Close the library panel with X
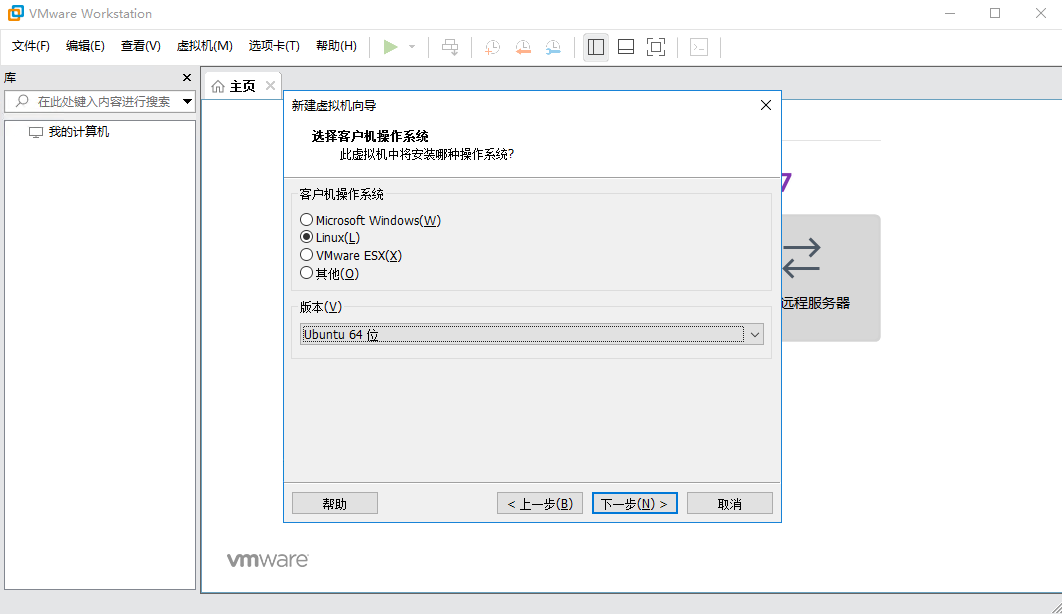 click(x=187, y=77)
